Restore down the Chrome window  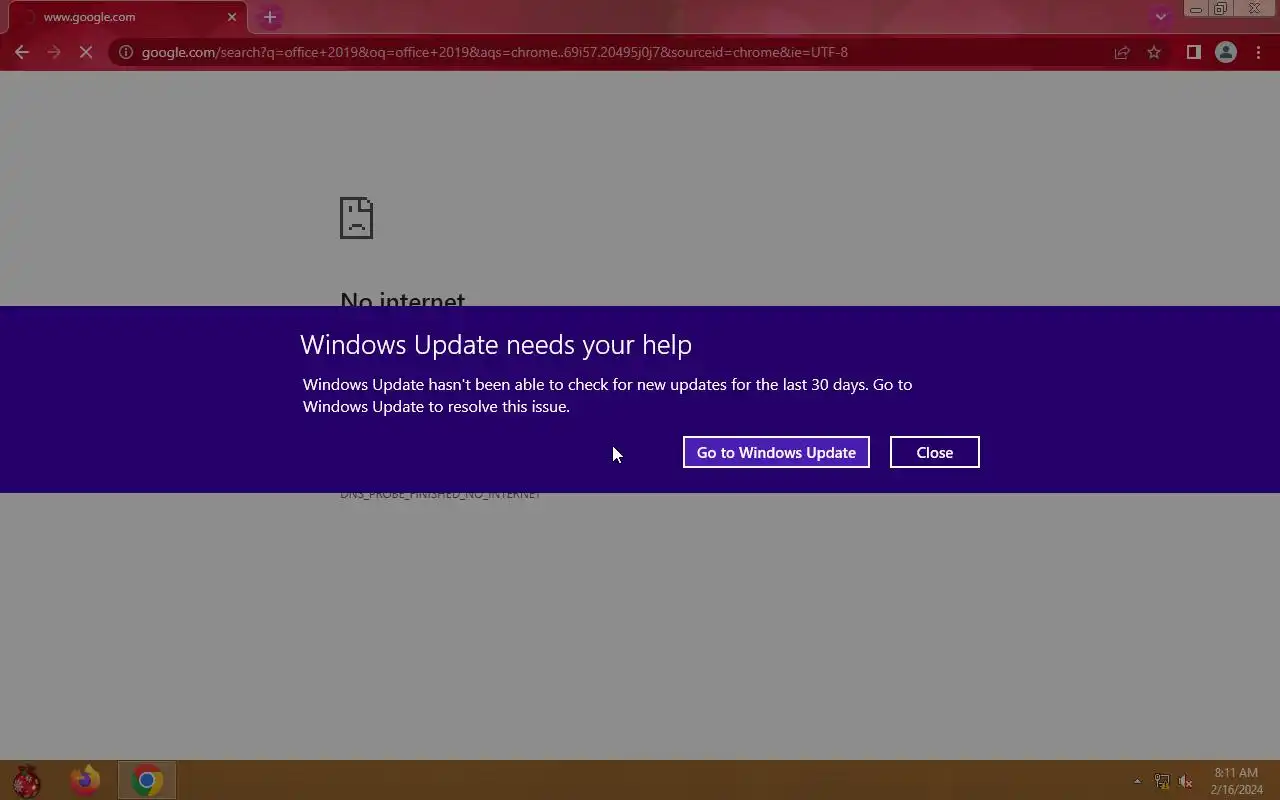[x=1221, y=9]
